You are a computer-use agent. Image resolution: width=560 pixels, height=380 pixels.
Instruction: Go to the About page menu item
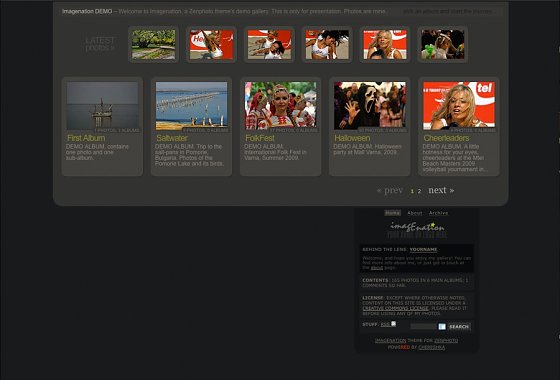click(415, 213)
